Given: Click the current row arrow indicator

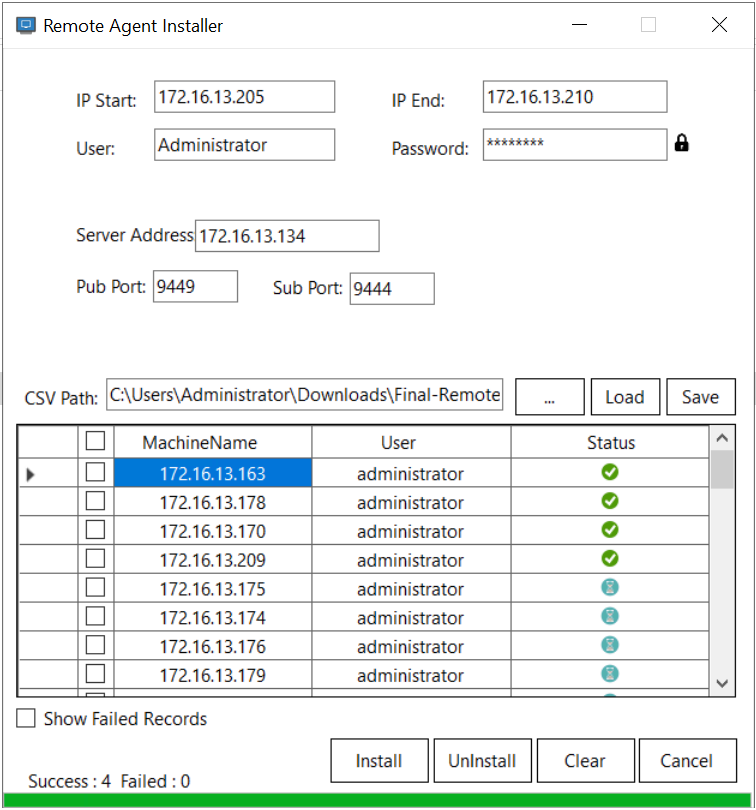Looking at the screenshot, I should [30, 474].
